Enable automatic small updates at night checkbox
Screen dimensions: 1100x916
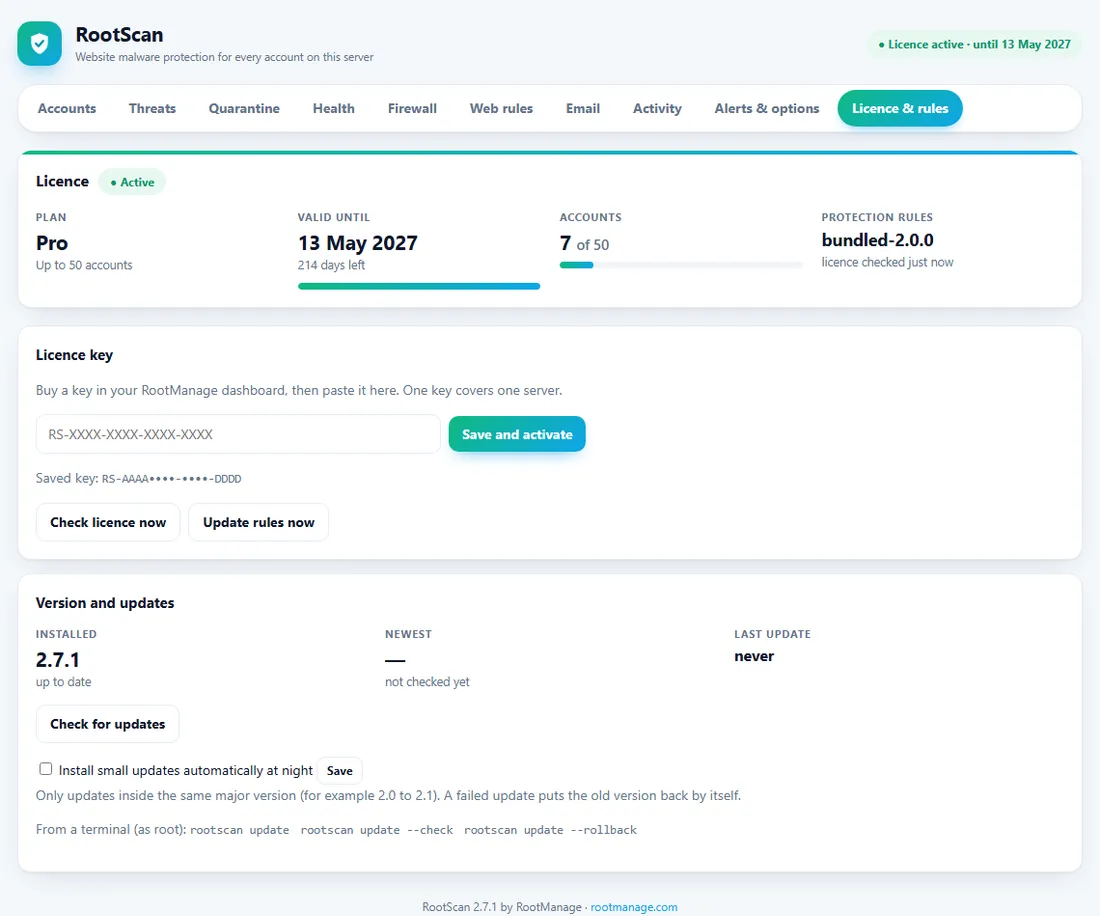pos(46,769)
